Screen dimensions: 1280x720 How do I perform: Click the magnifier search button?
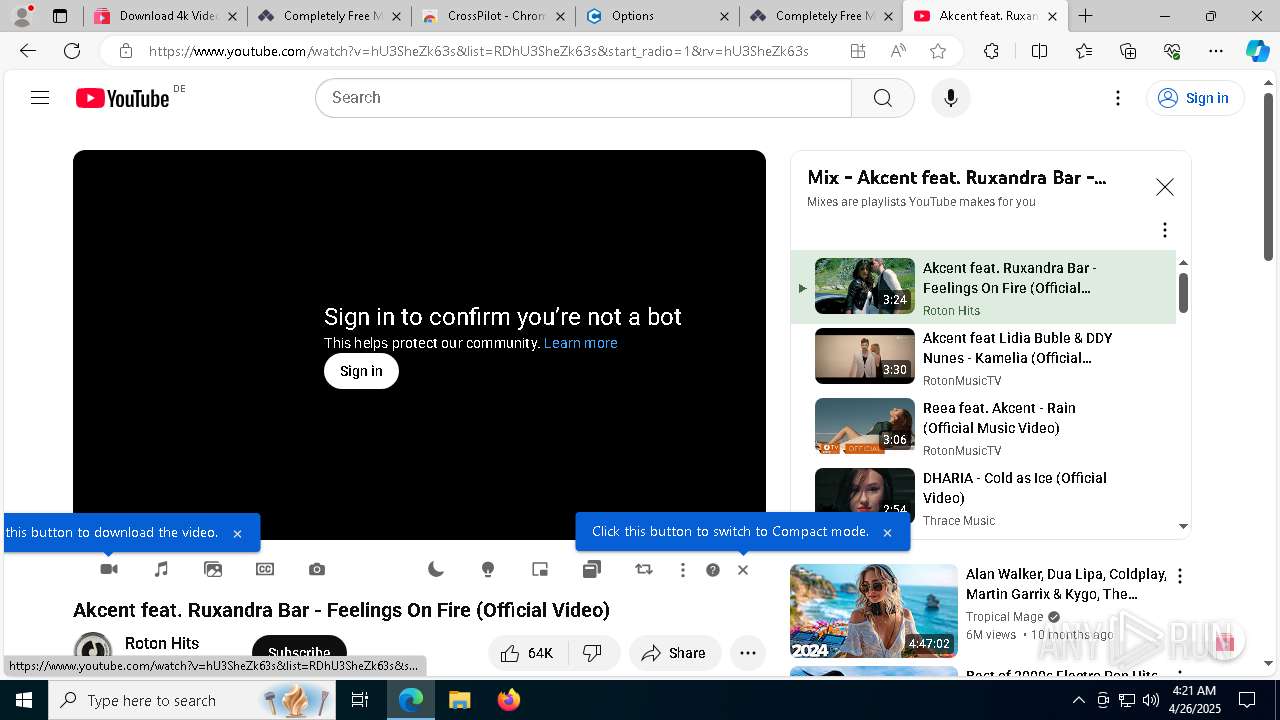(882, 98)
